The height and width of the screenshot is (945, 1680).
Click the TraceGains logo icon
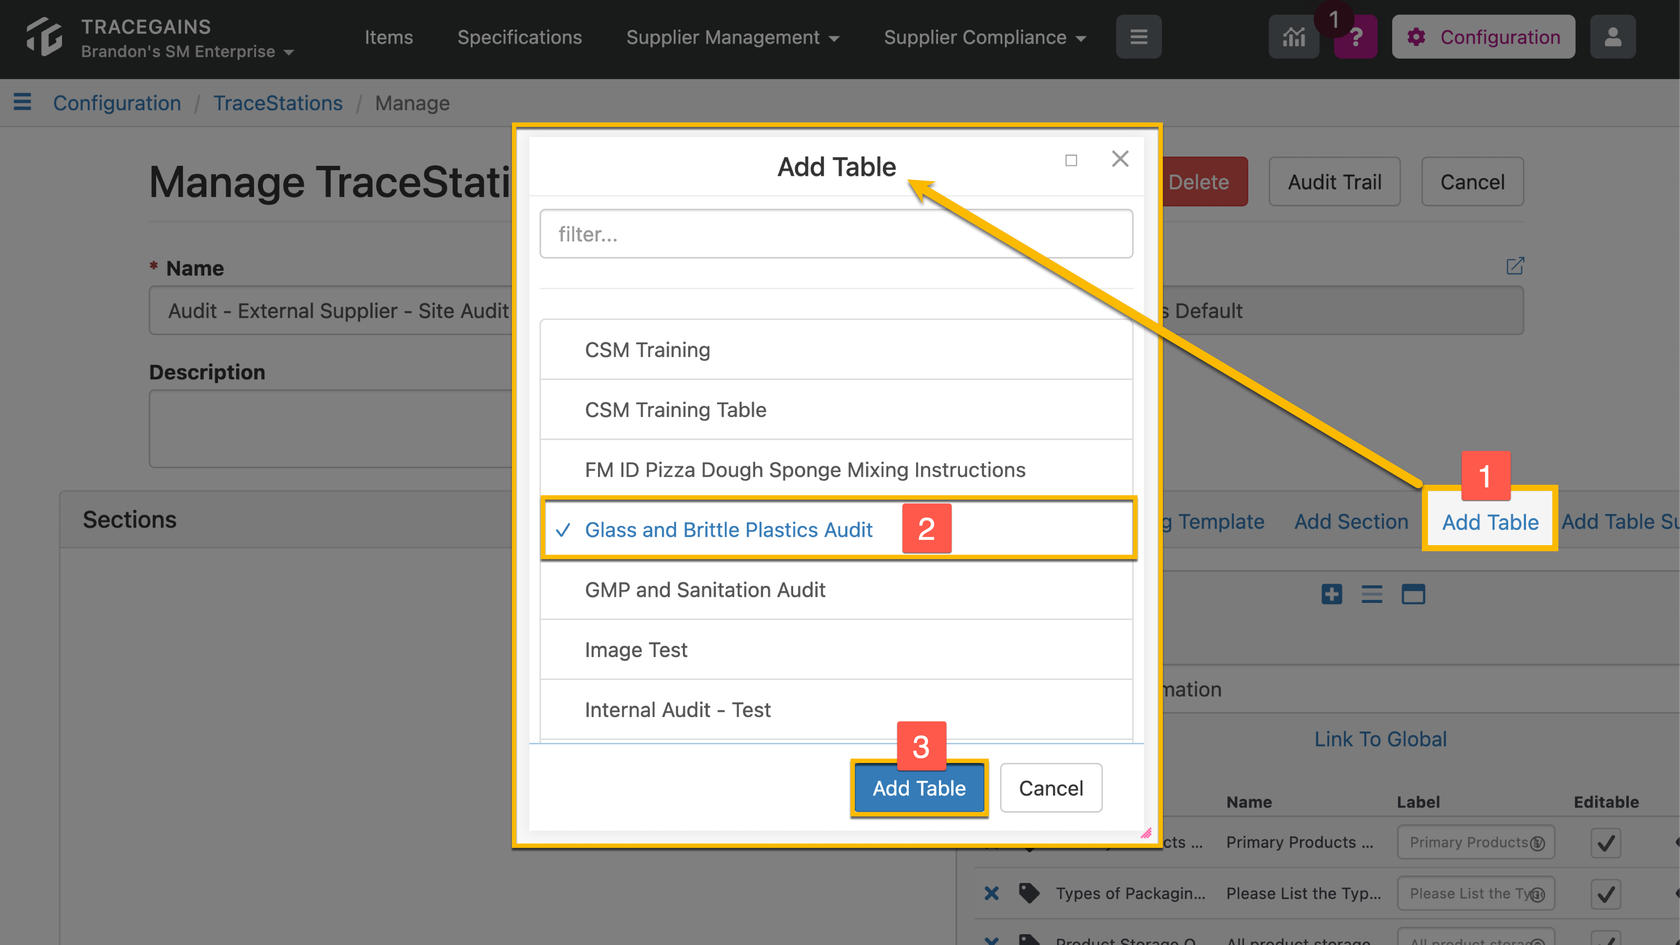44,37
